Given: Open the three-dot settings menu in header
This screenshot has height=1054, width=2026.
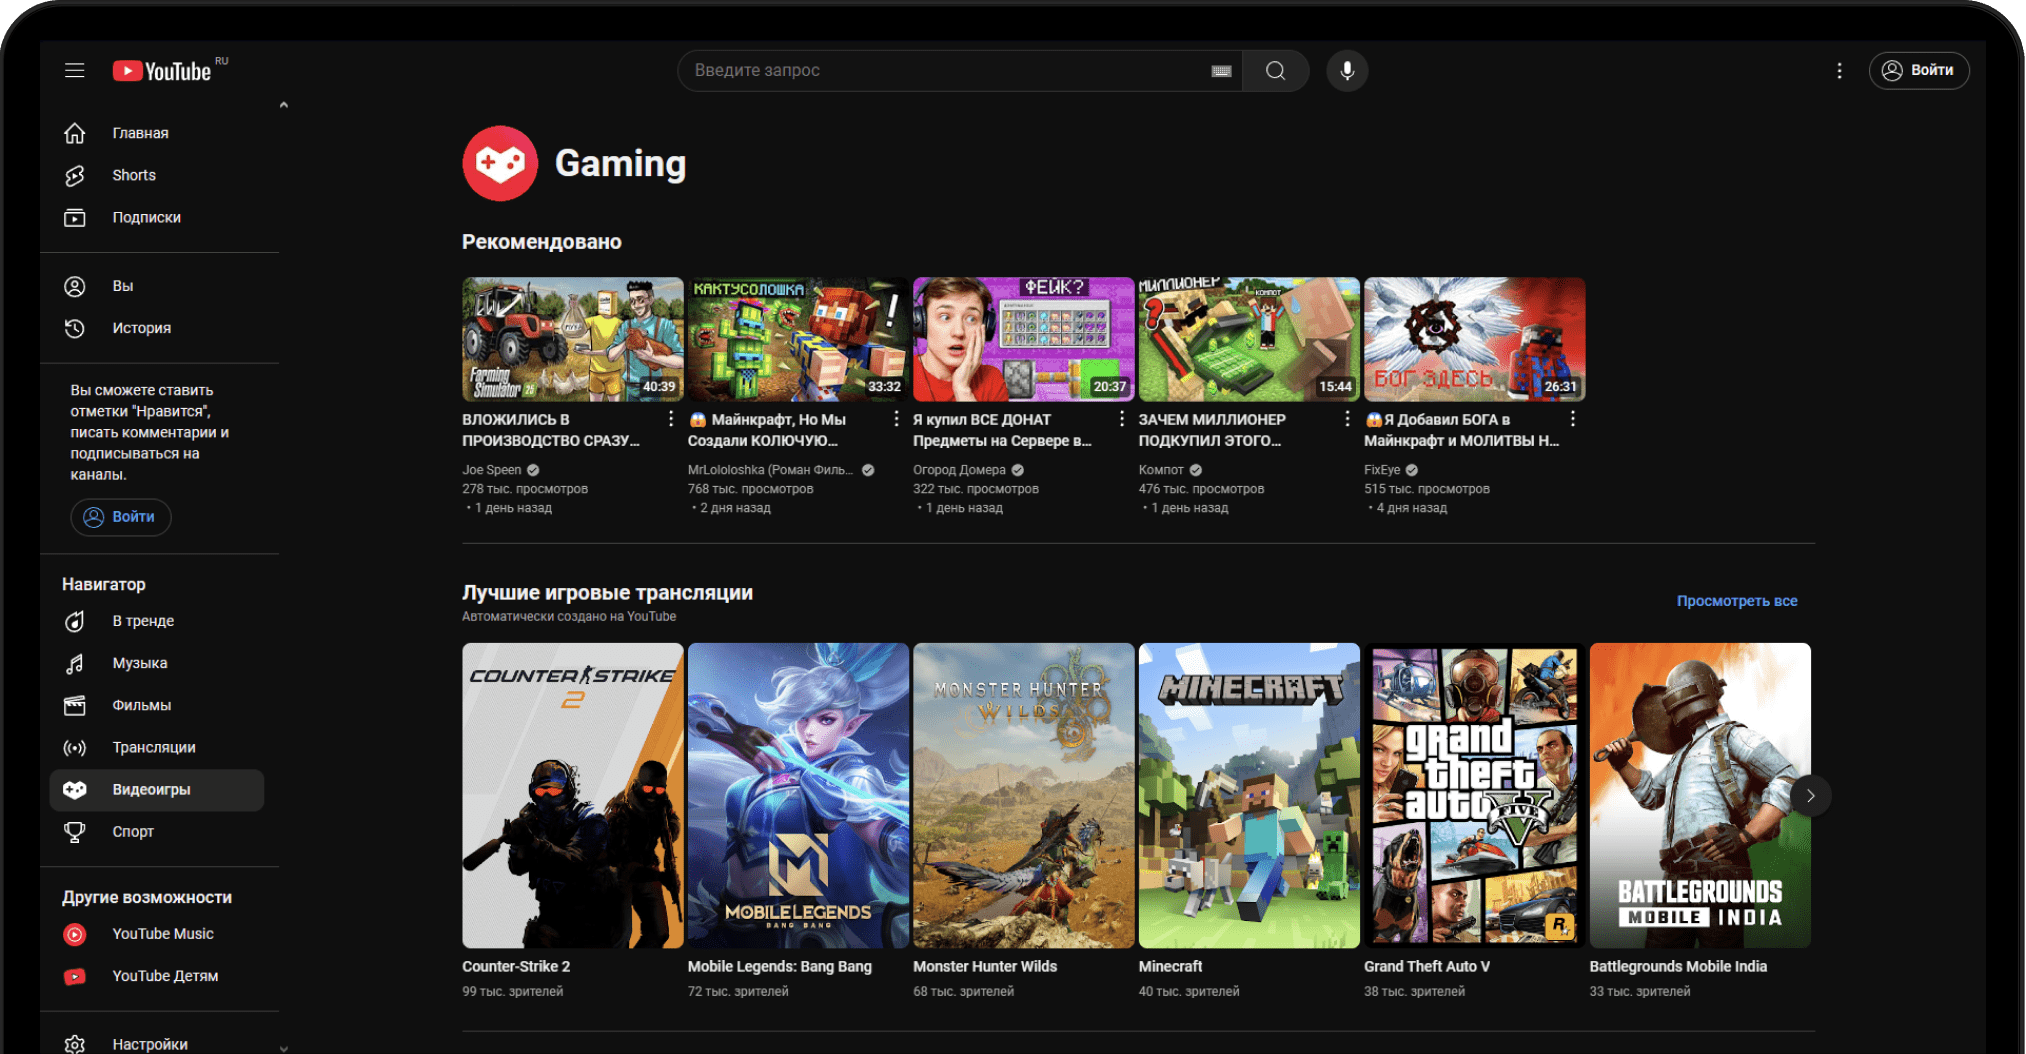Looking at the screenshot, I should coord(1839,70).
